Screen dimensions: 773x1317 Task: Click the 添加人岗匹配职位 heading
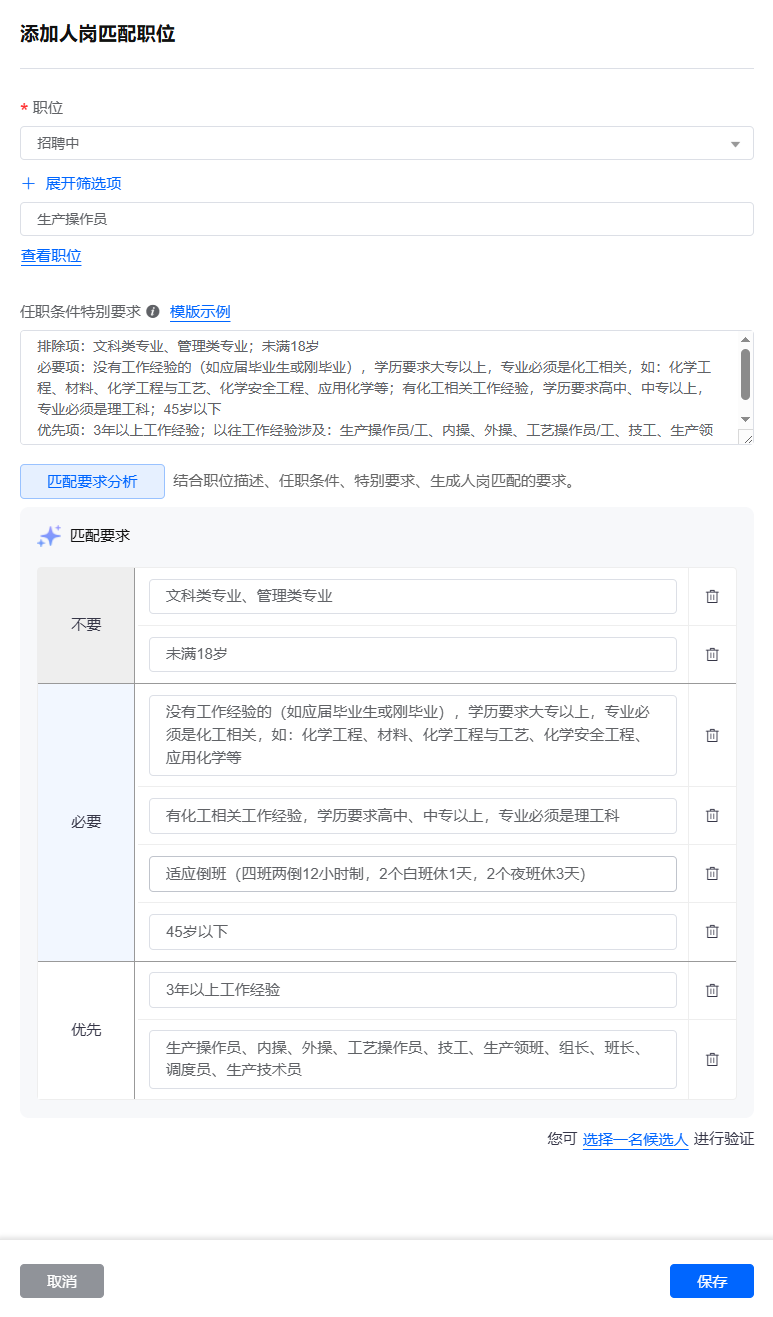pyautogui.click(x=98, y=34)
